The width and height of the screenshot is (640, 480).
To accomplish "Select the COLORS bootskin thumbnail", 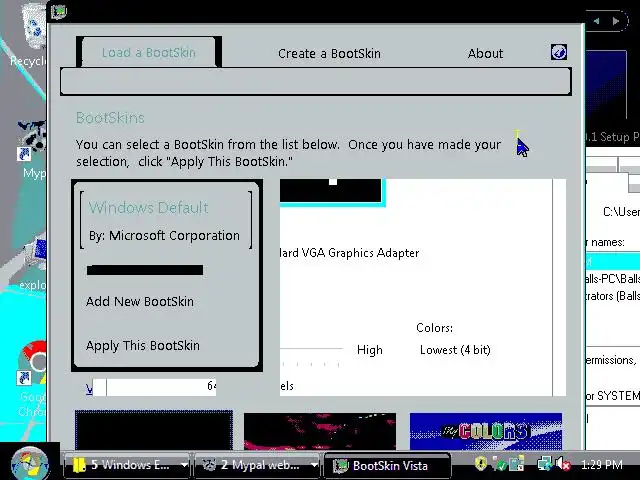I will (486, 431).
